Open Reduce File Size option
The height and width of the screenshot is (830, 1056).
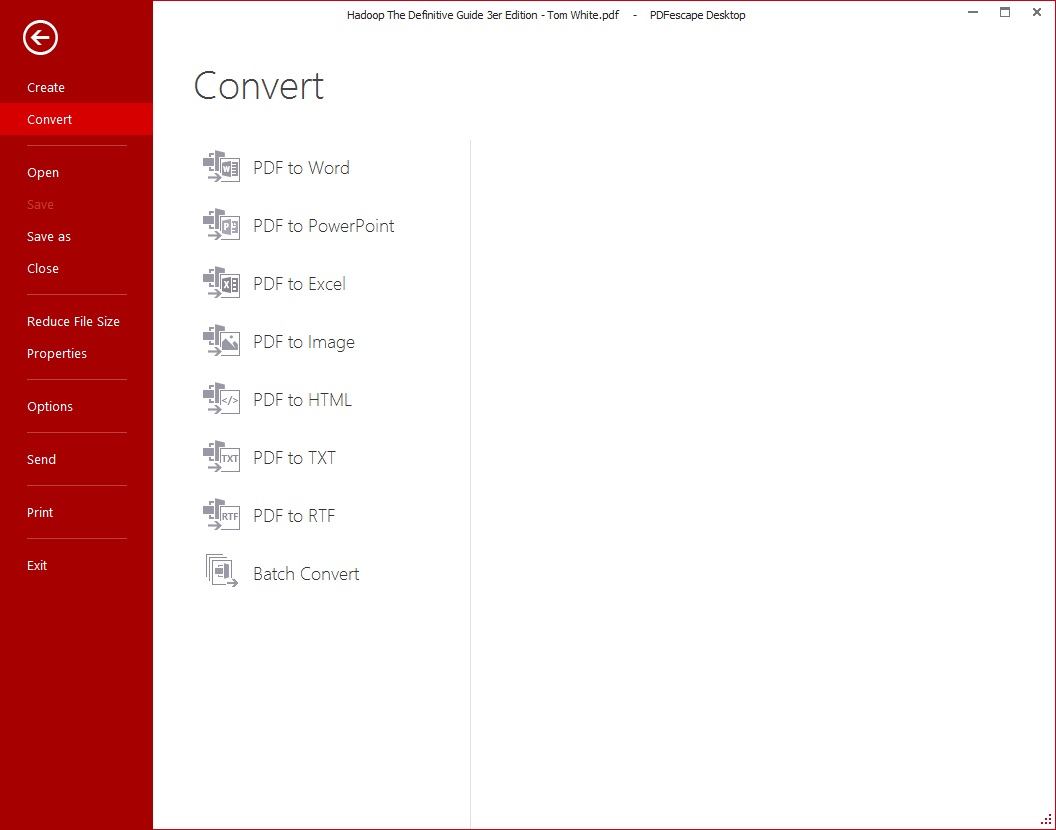point(76,321)
